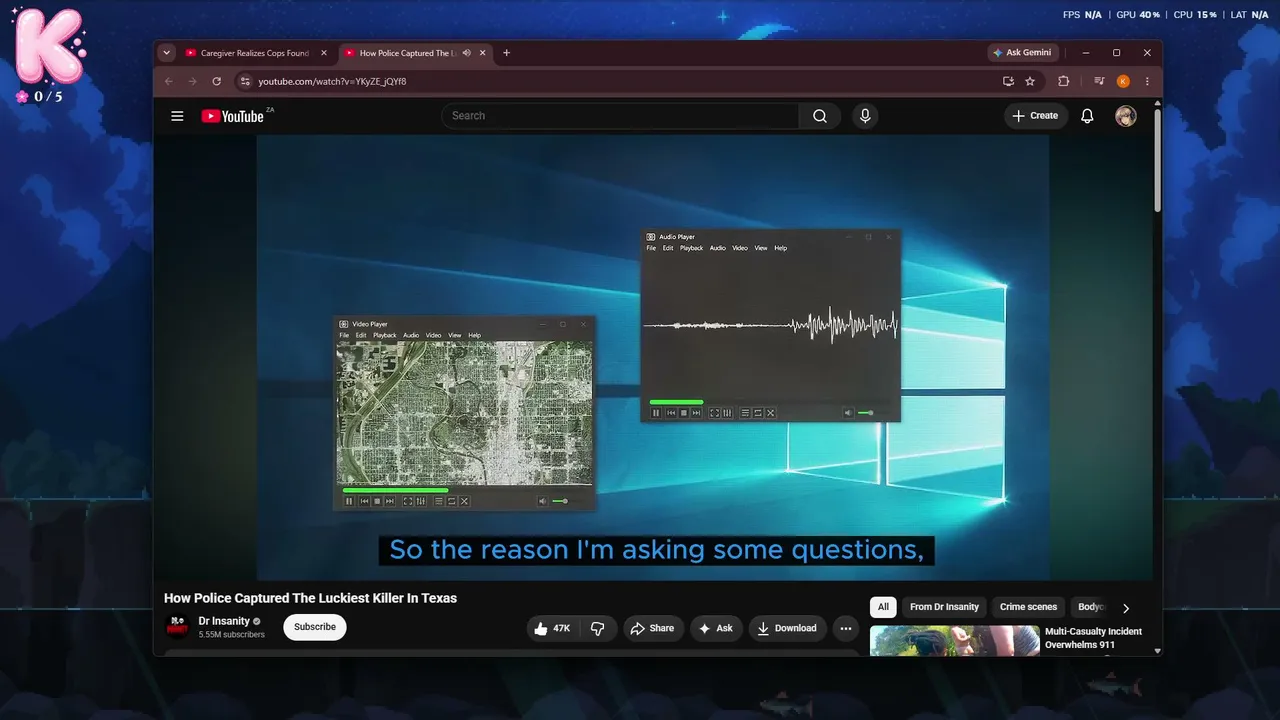
Task: Mute the tab via its speaker icon
Action: [x=466, y=53]
